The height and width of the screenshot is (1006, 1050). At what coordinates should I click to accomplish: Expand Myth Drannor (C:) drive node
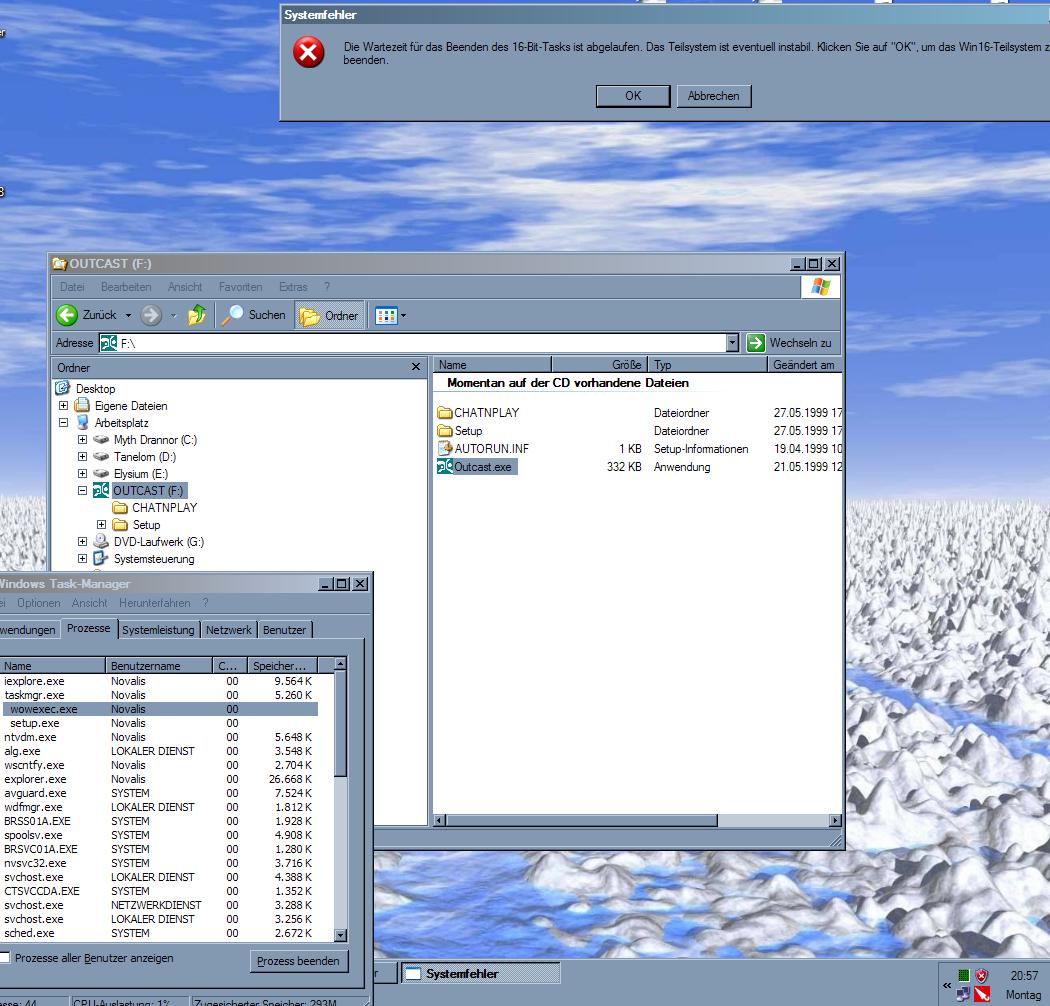coord(82,439)
